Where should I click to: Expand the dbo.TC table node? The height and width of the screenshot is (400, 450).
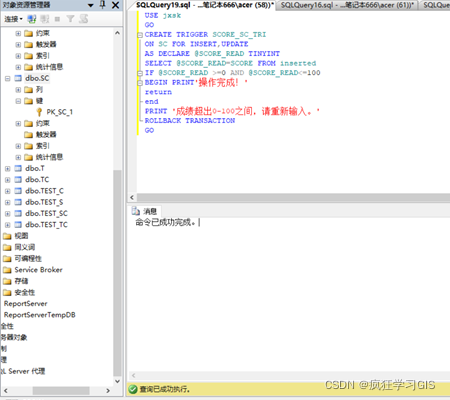coord(7,180)
